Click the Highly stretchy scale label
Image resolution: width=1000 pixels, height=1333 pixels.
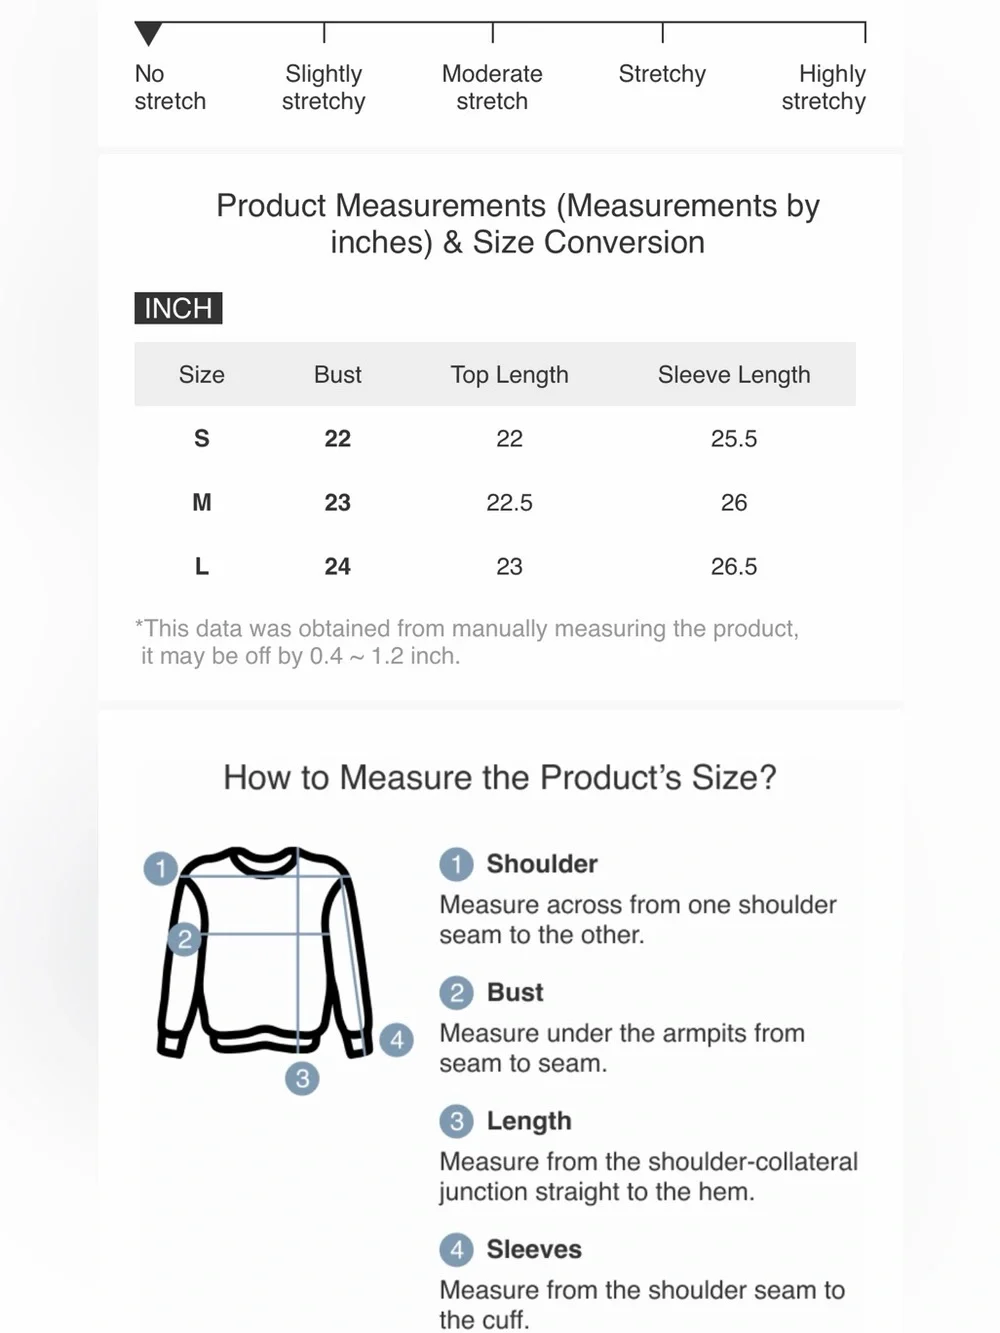point(824,87)
